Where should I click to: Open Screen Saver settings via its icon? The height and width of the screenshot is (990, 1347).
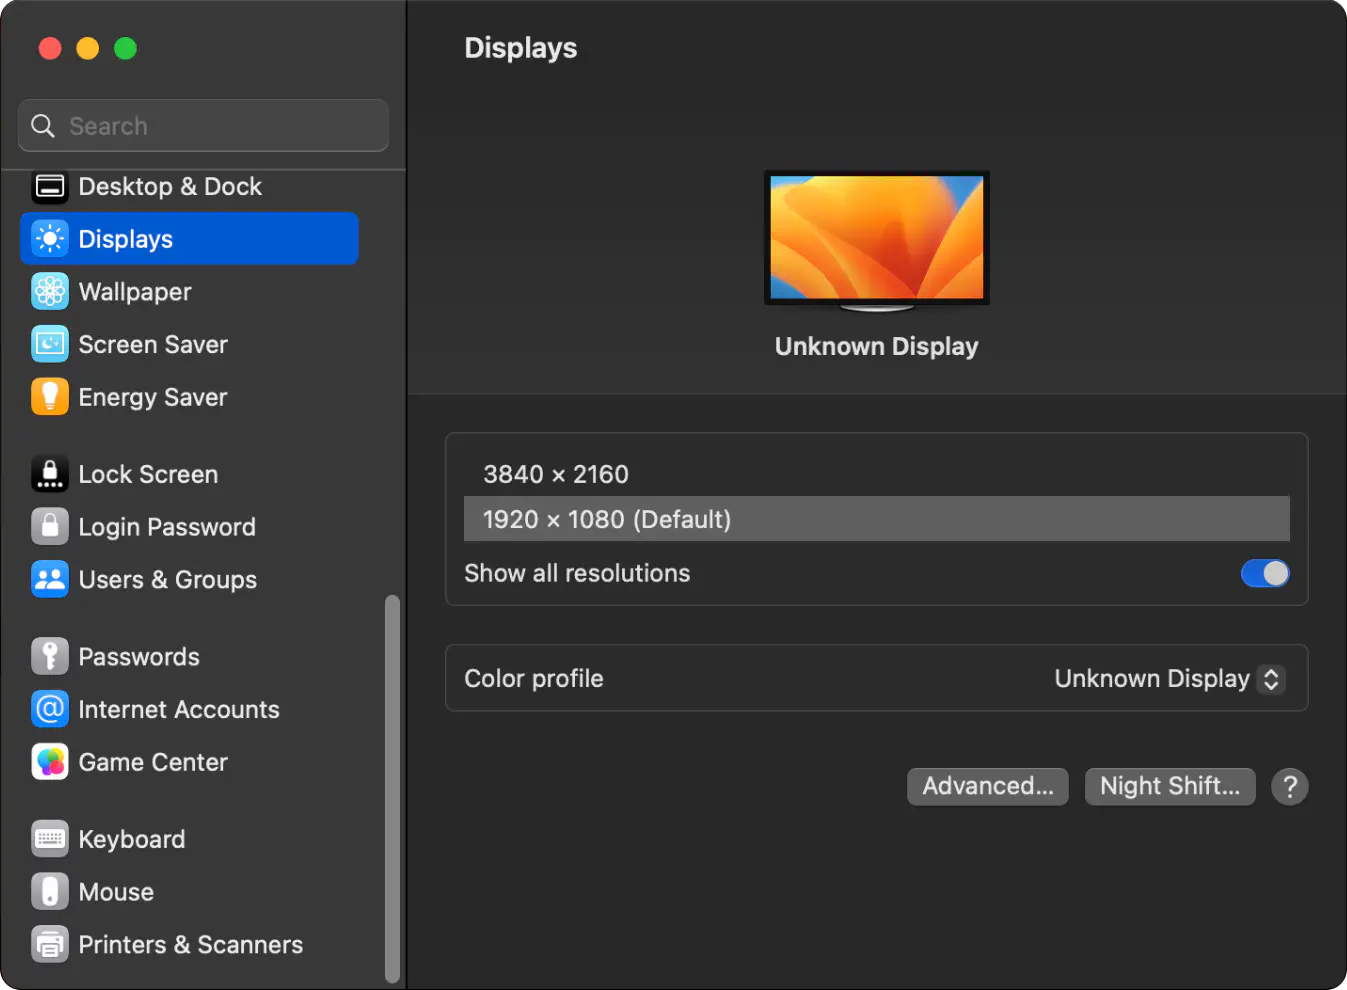pyautogui.click(x=50, y=344)
